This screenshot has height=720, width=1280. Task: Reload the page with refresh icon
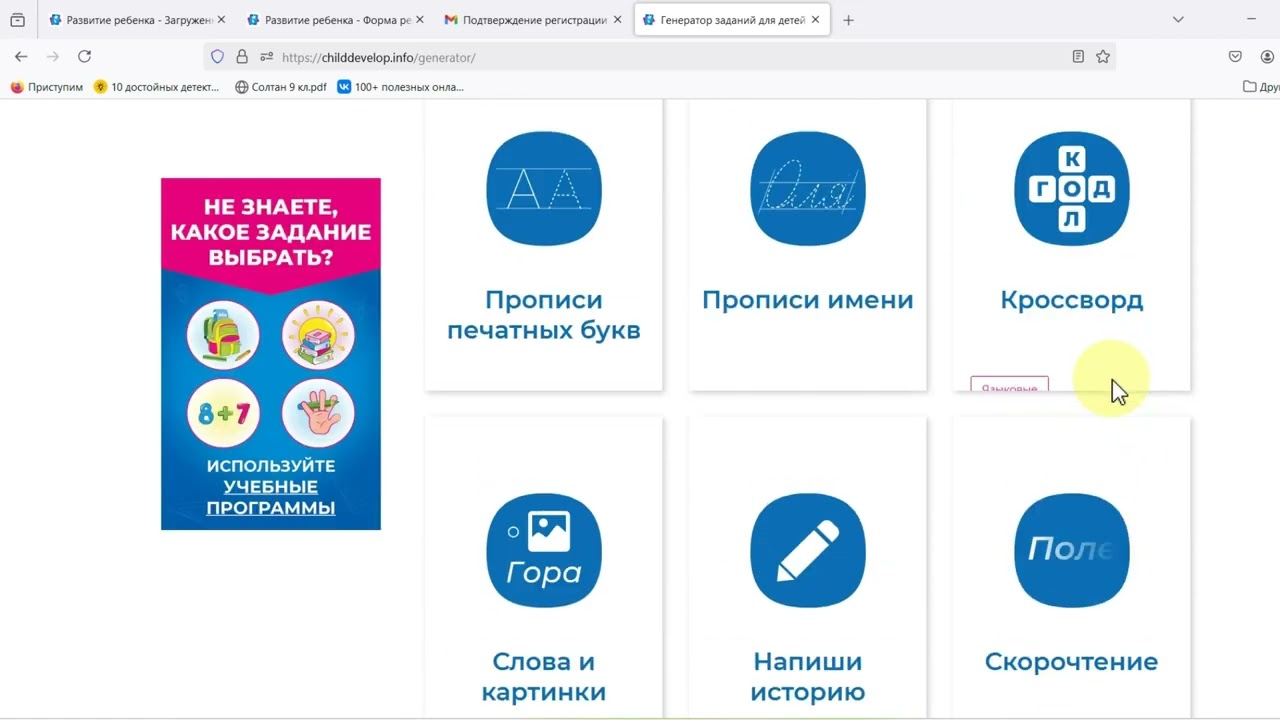[x=85, y=57]
